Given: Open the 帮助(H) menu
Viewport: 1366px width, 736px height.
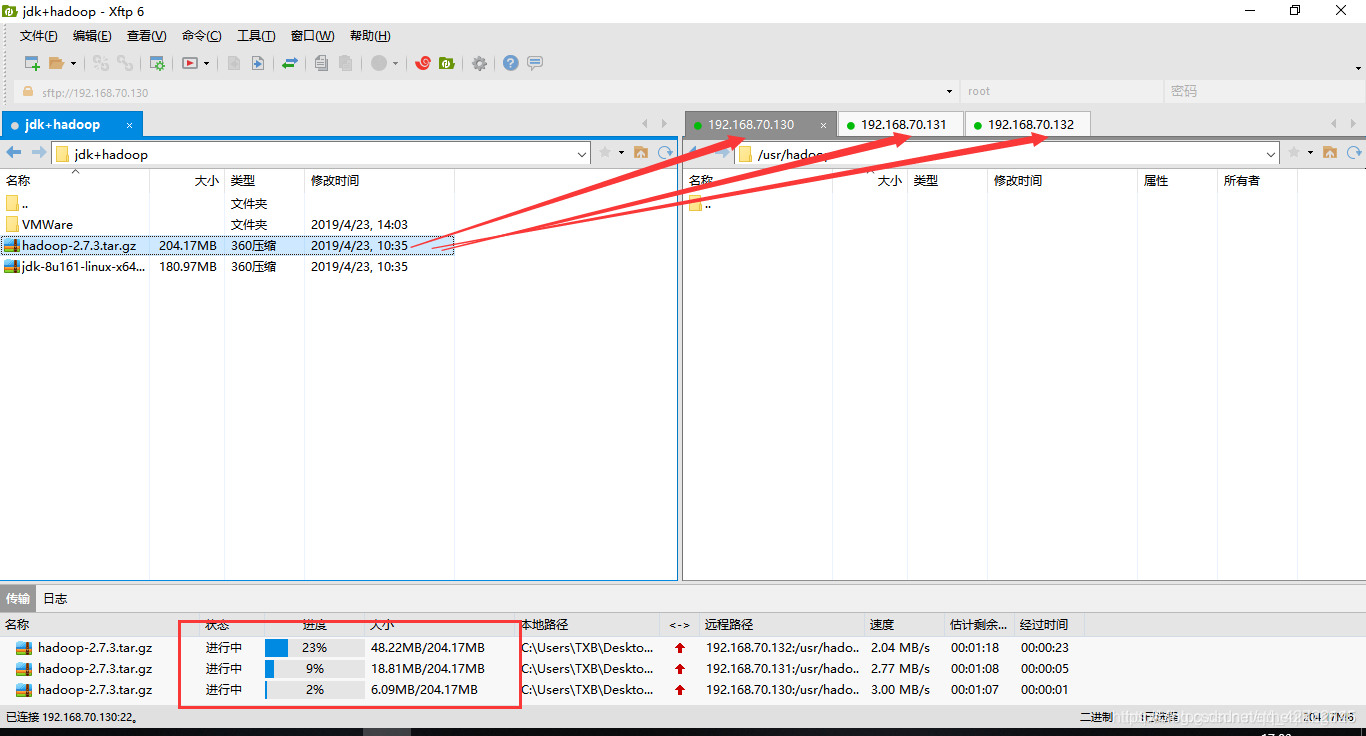Looking at the screenshot, I should [x=370, y=36].
